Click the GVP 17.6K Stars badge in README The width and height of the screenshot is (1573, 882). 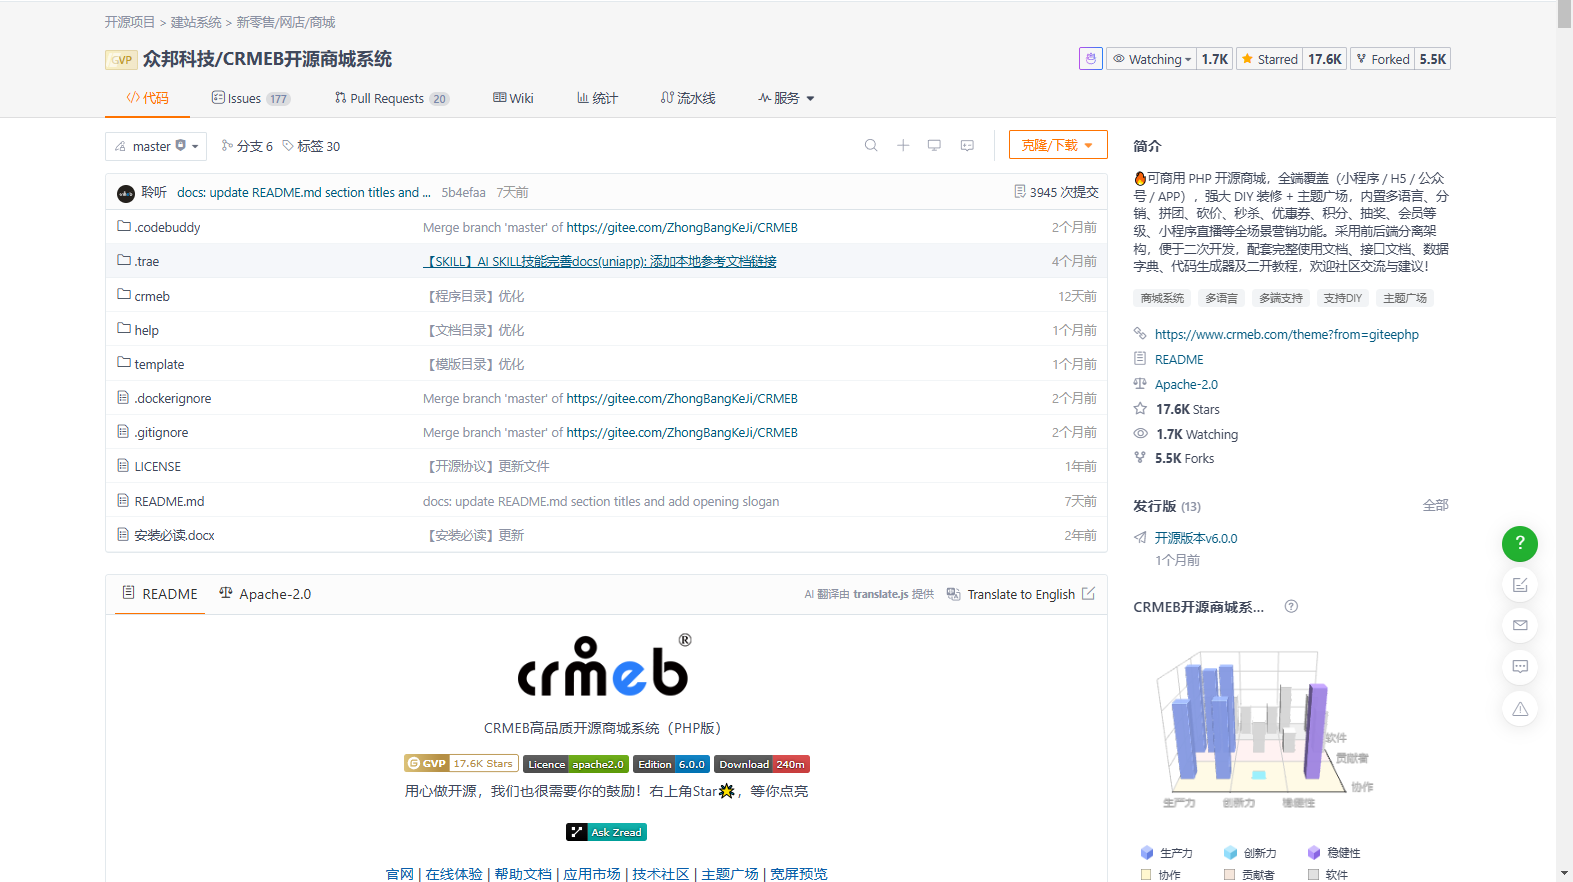point(461,764)
